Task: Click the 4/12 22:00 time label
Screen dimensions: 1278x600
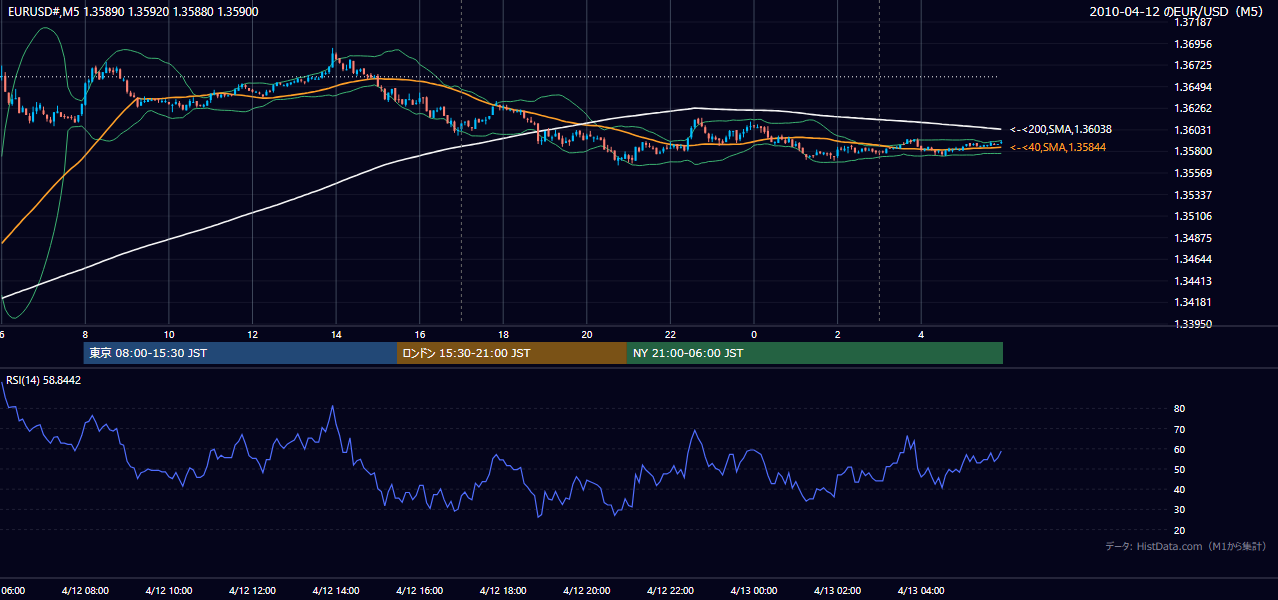Action: (x=670, y=591)
